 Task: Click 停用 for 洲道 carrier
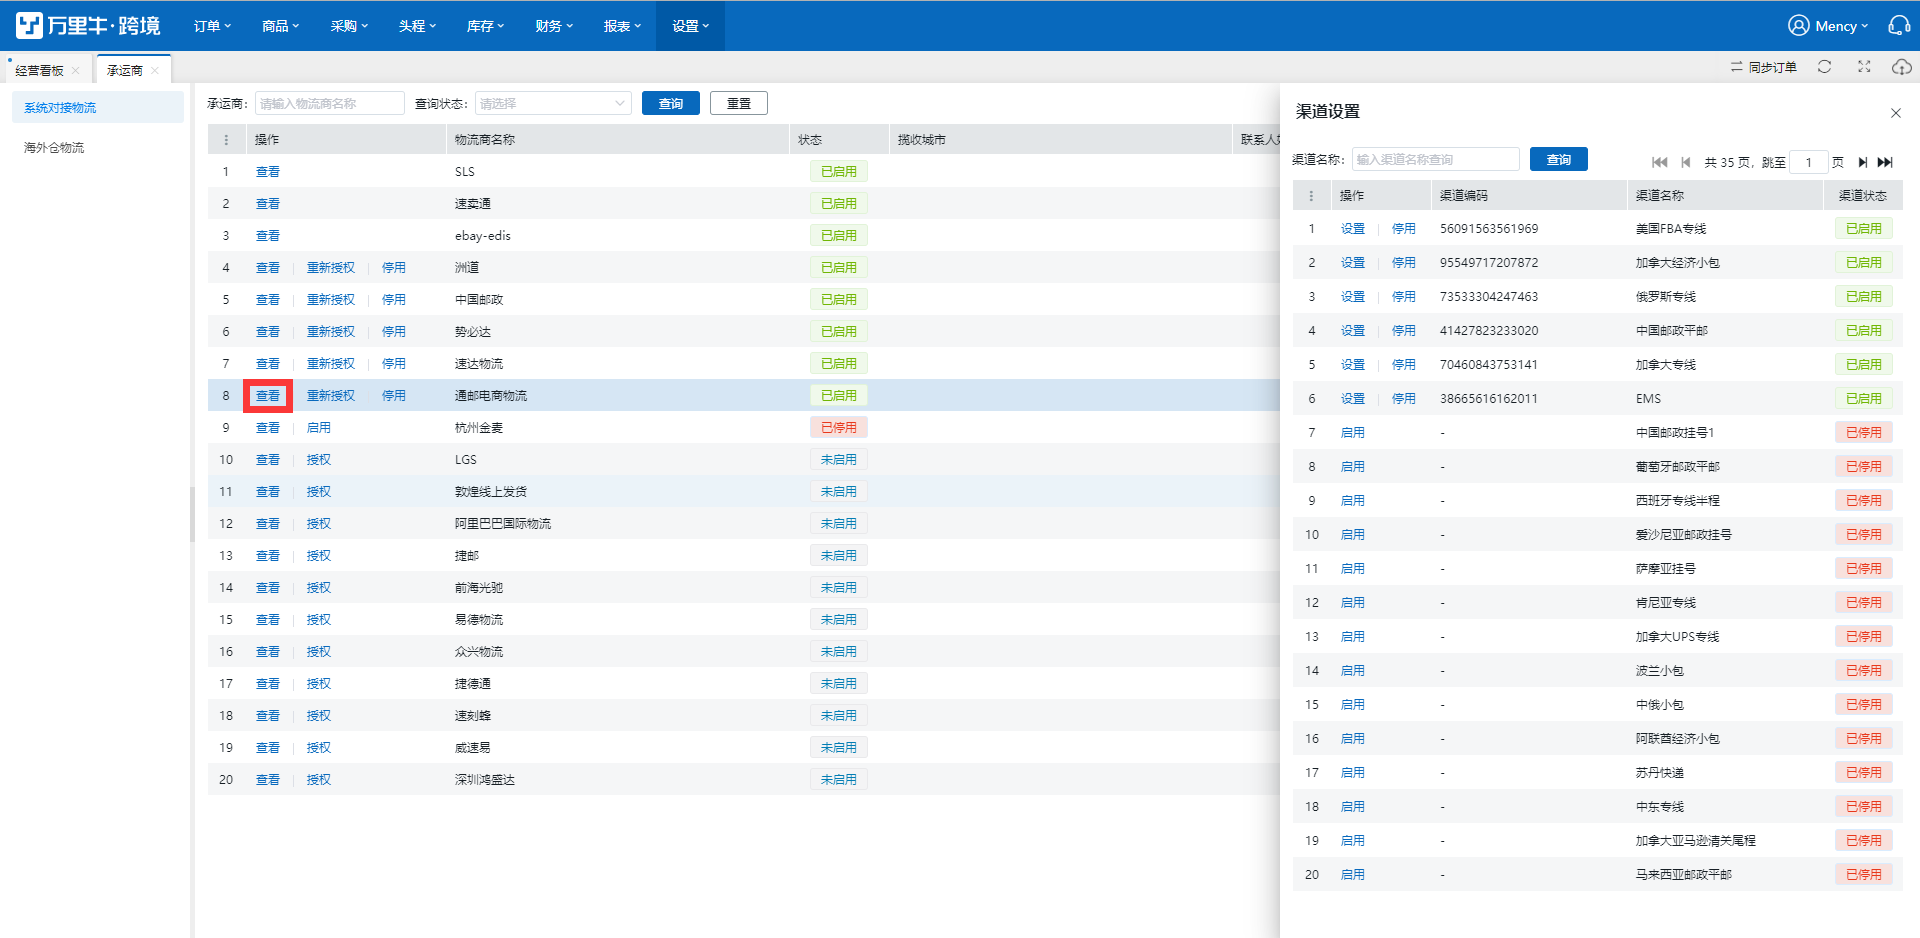pos(394,268)
